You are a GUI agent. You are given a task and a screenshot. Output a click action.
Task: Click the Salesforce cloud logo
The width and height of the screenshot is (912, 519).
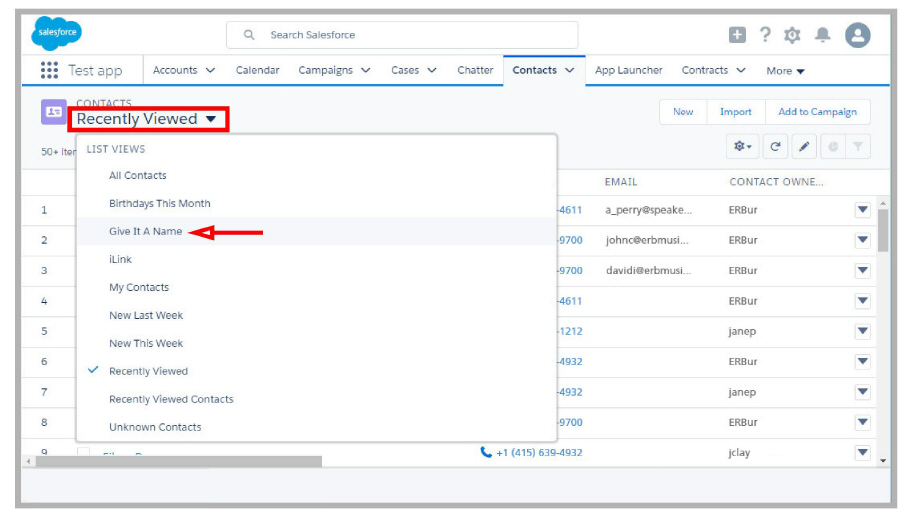pyautogui.click(x=56, y=33)
